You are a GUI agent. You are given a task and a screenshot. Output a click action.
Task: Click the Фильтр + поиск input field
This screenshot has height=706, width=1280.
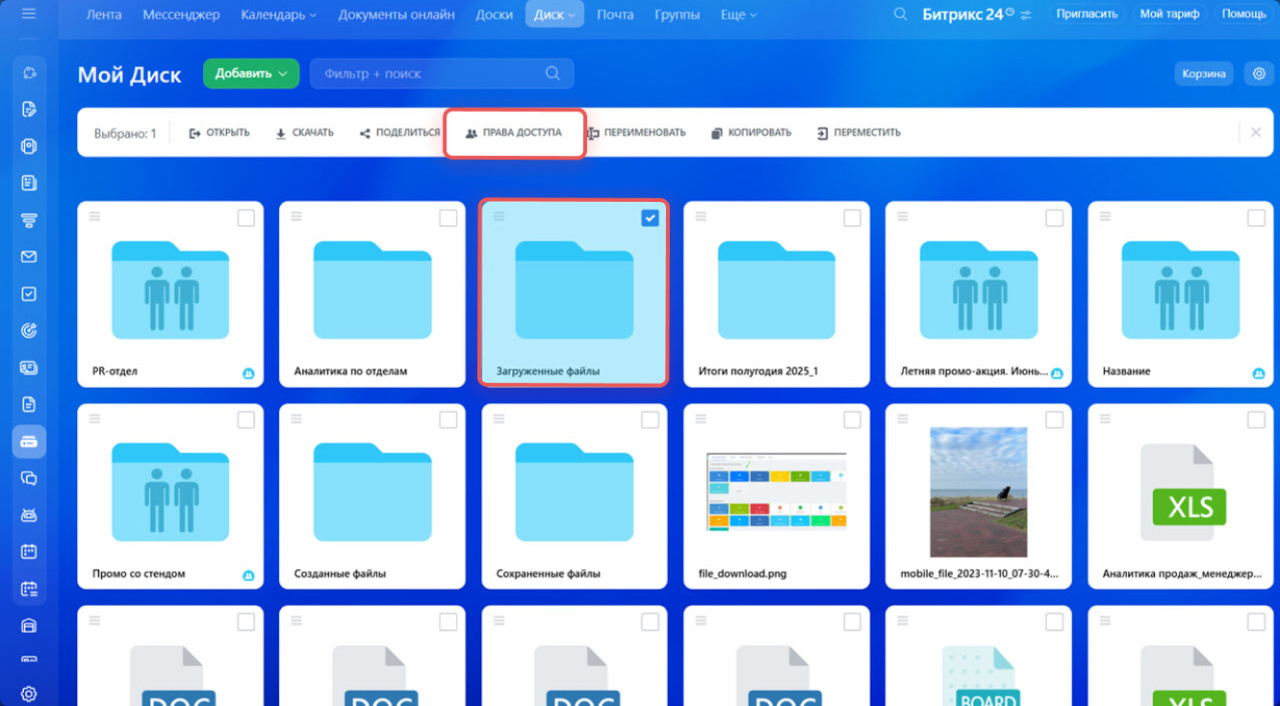(441, 73)
